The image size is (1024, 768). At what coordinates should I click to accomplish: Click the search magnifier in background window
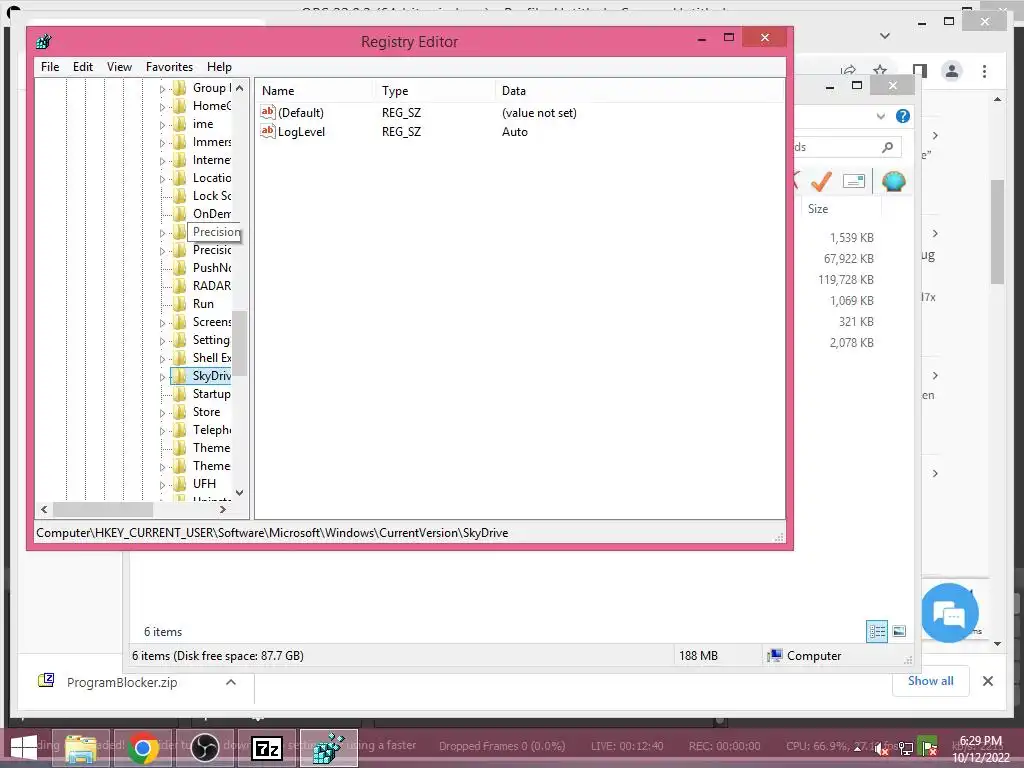tap(887, 147)
